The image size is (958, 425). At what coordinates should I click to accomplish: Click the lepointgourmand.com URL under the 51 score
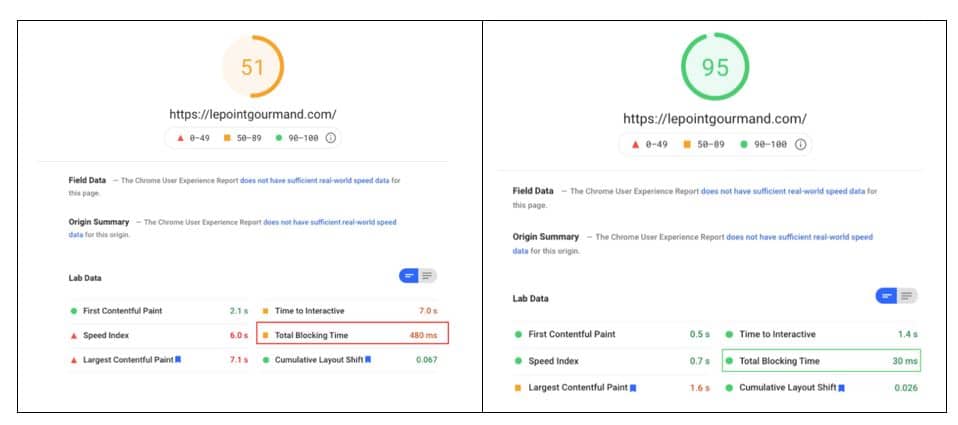253,113
